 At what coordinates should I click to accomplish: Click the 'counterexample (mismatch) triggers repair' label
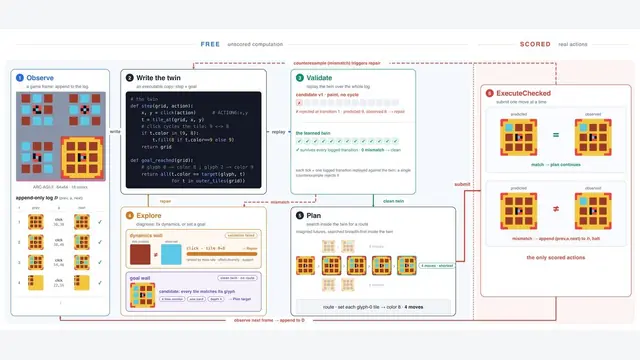pyautogui.click(x=337, y=63)
